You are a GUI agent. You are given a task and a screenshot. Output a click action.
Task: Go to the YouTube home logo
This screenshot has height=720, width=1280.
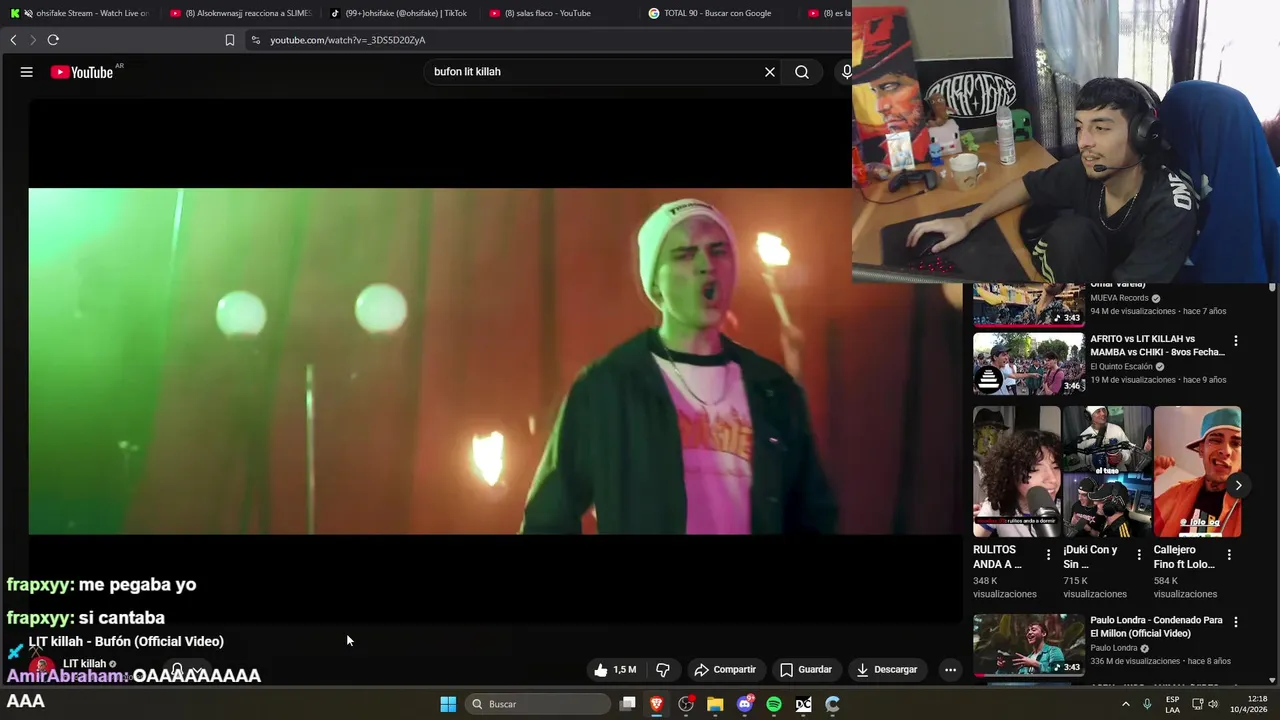click(x=82, y=72)
